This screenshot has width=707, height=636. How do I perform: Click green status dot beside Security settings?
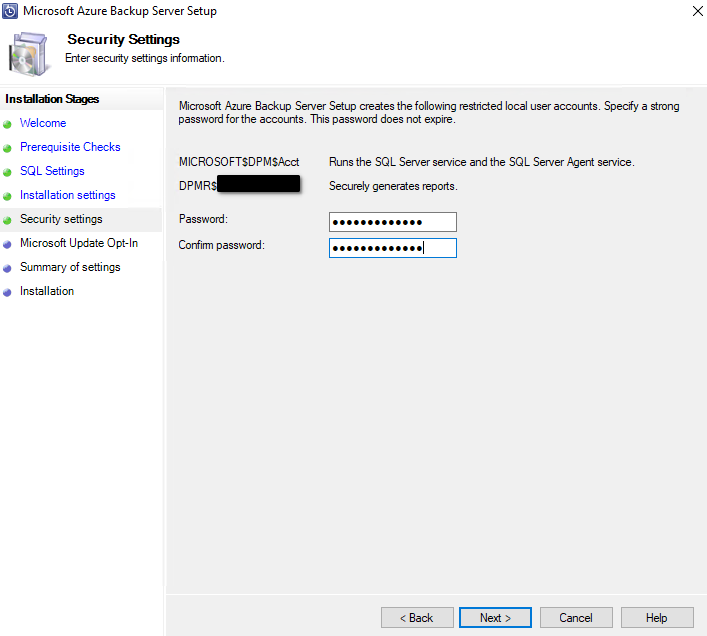pos(7,220)
